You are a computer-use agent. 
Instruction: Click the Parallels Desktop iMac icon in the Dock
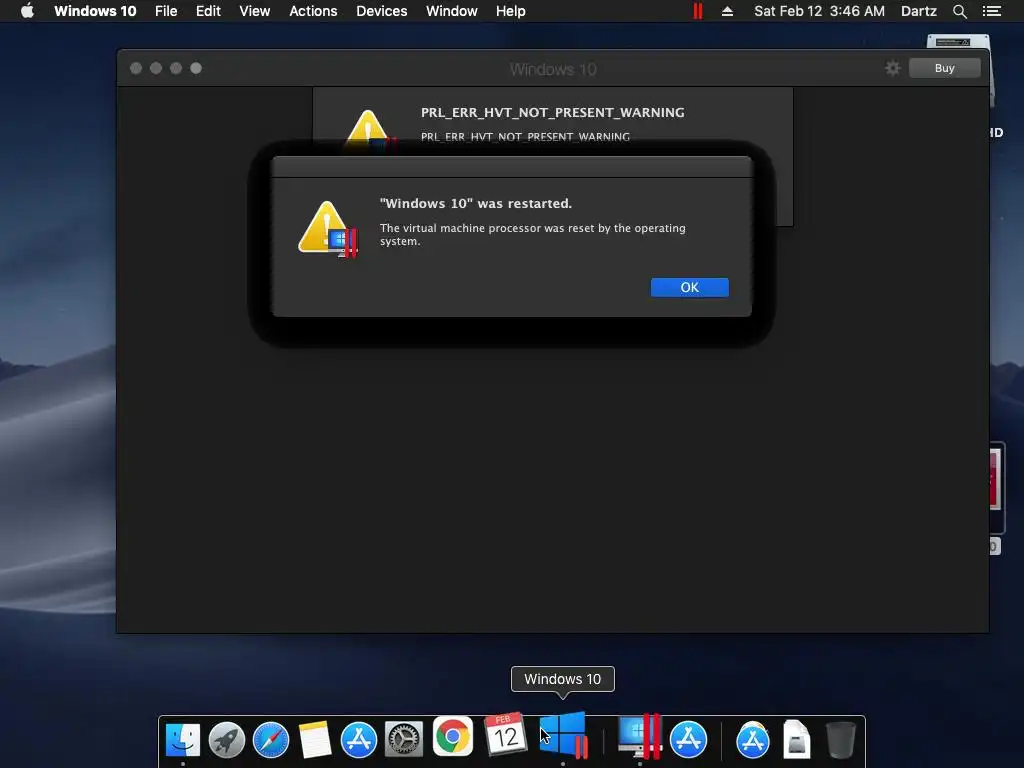point(640,737)
